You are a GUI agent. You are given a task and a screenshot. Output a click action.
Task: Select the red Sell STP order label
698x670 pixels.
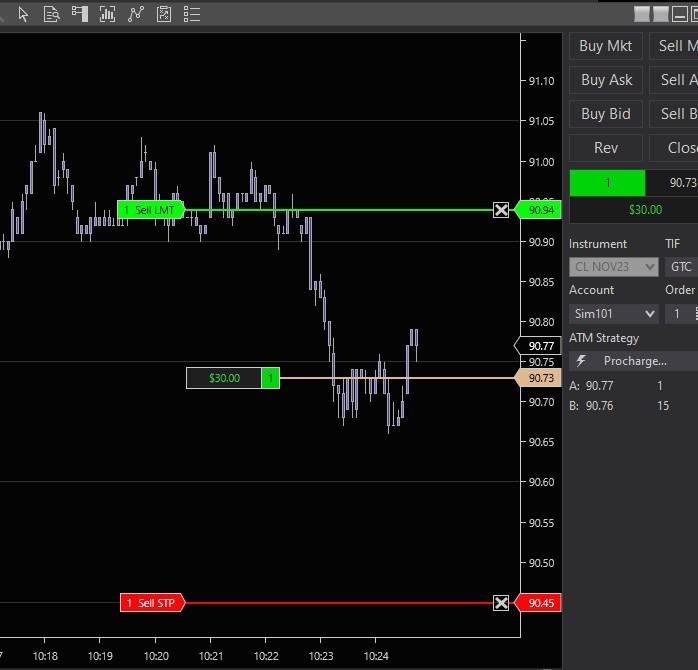pos(152,603)
